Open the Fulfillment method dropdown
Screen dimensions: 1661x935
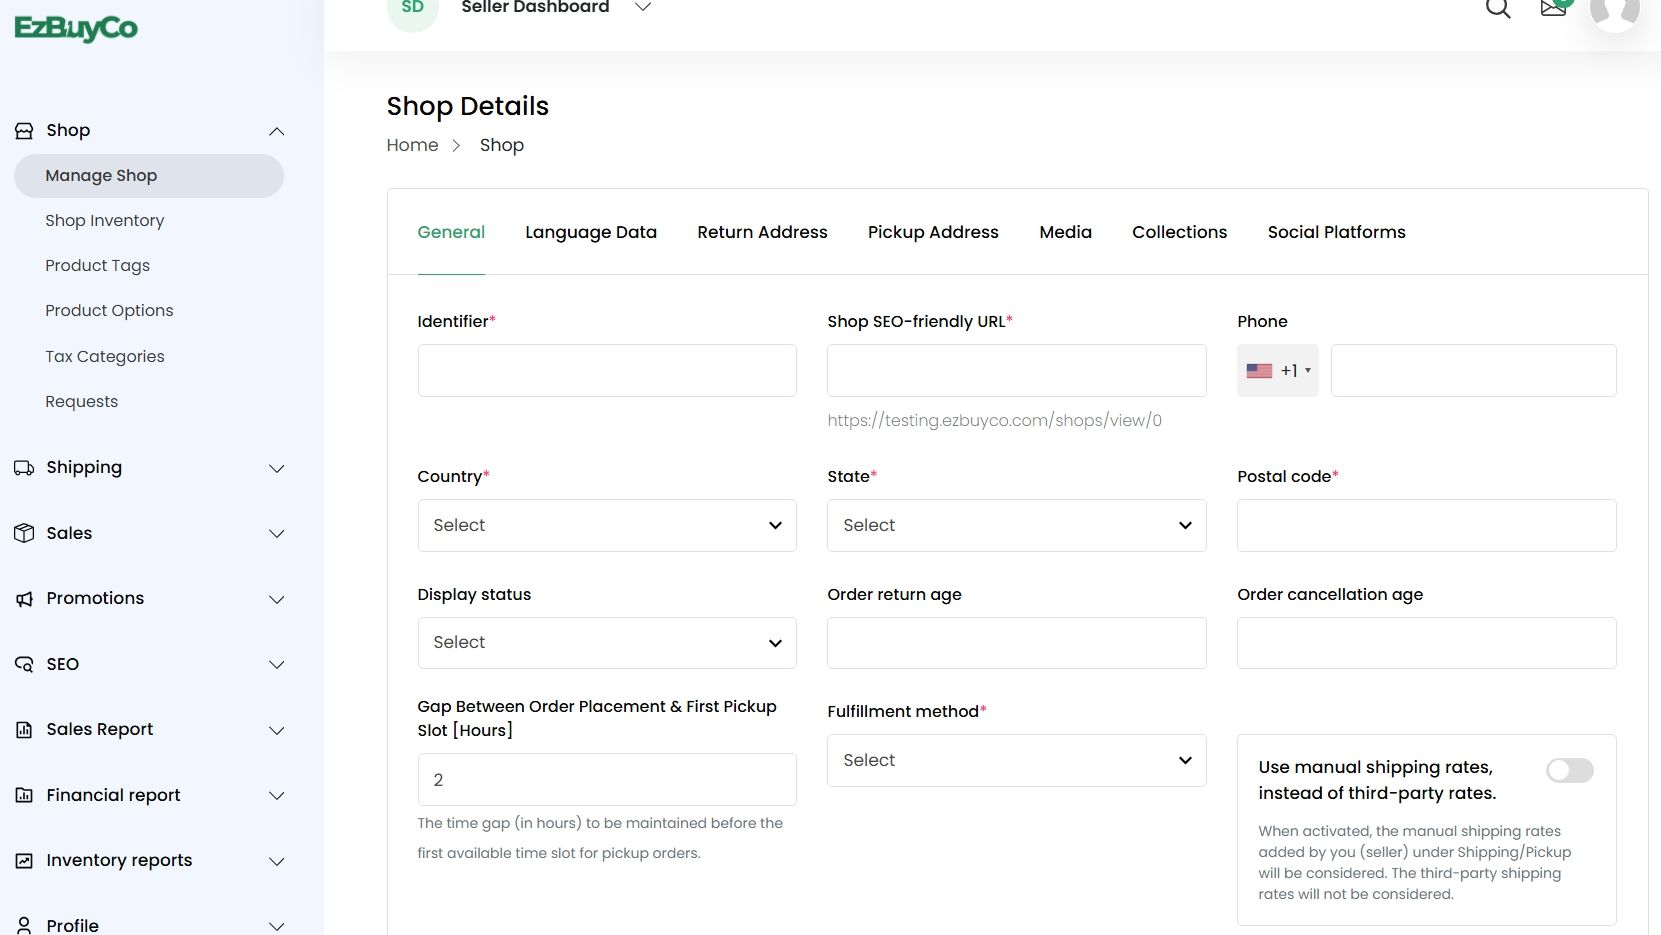point(1016,761)
